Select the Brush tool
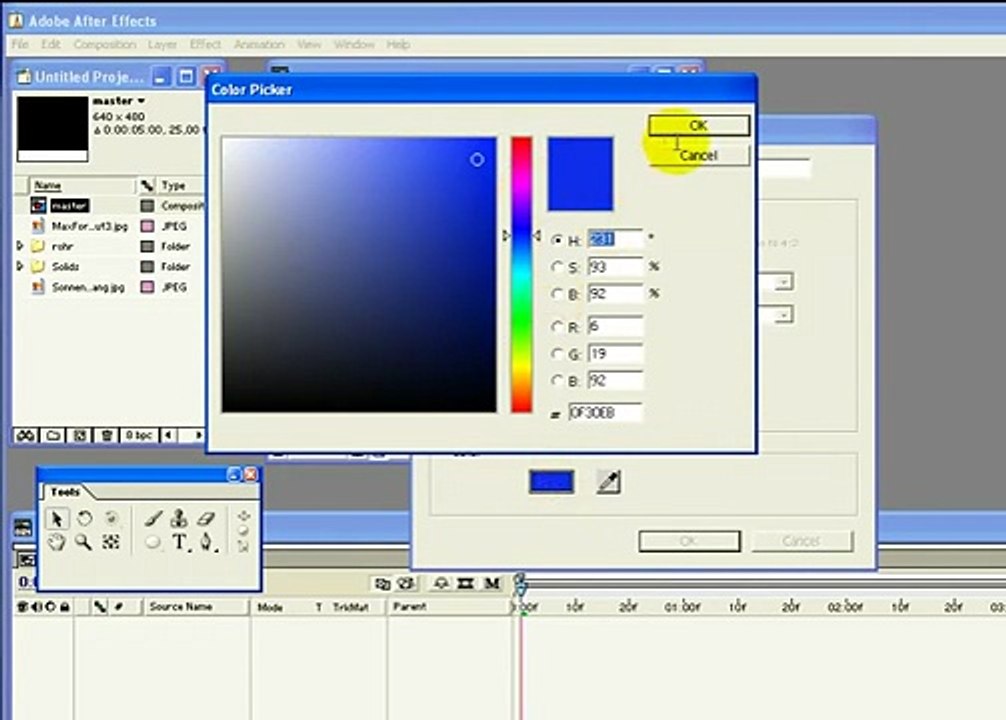1006x720 pixels. click(x=153, y=518)
